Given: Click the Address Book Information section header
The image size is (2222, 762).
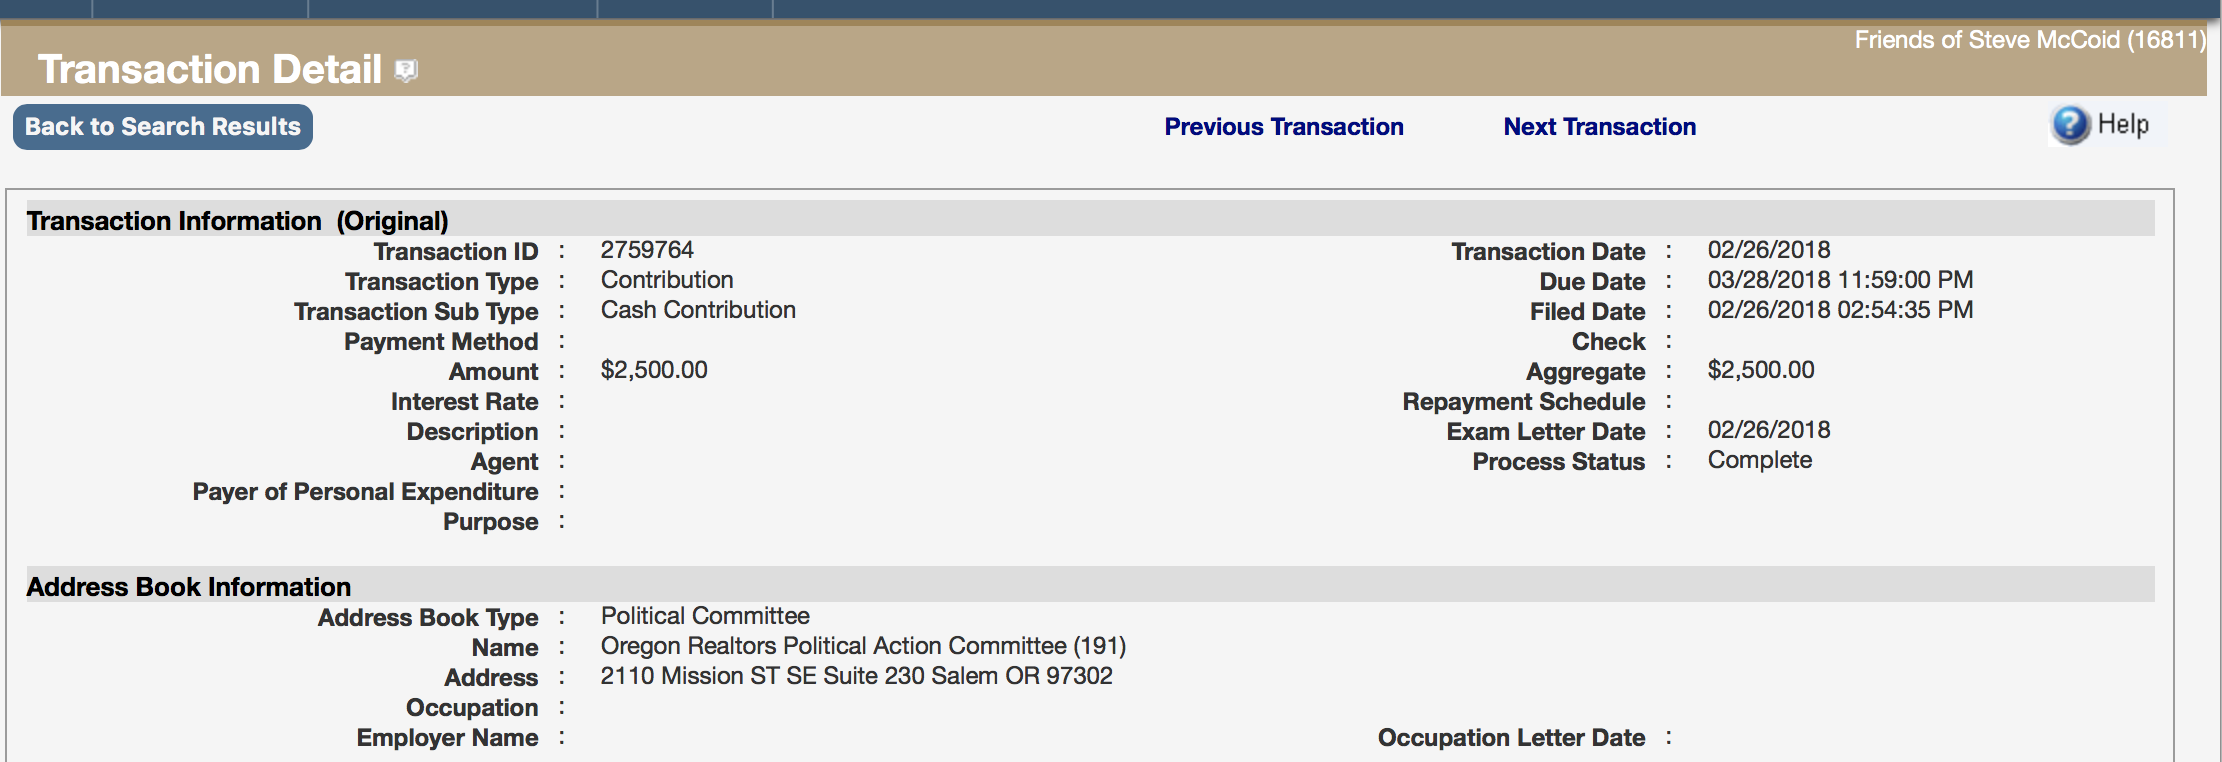Looking at the screenshot, I should click(189, 587).
